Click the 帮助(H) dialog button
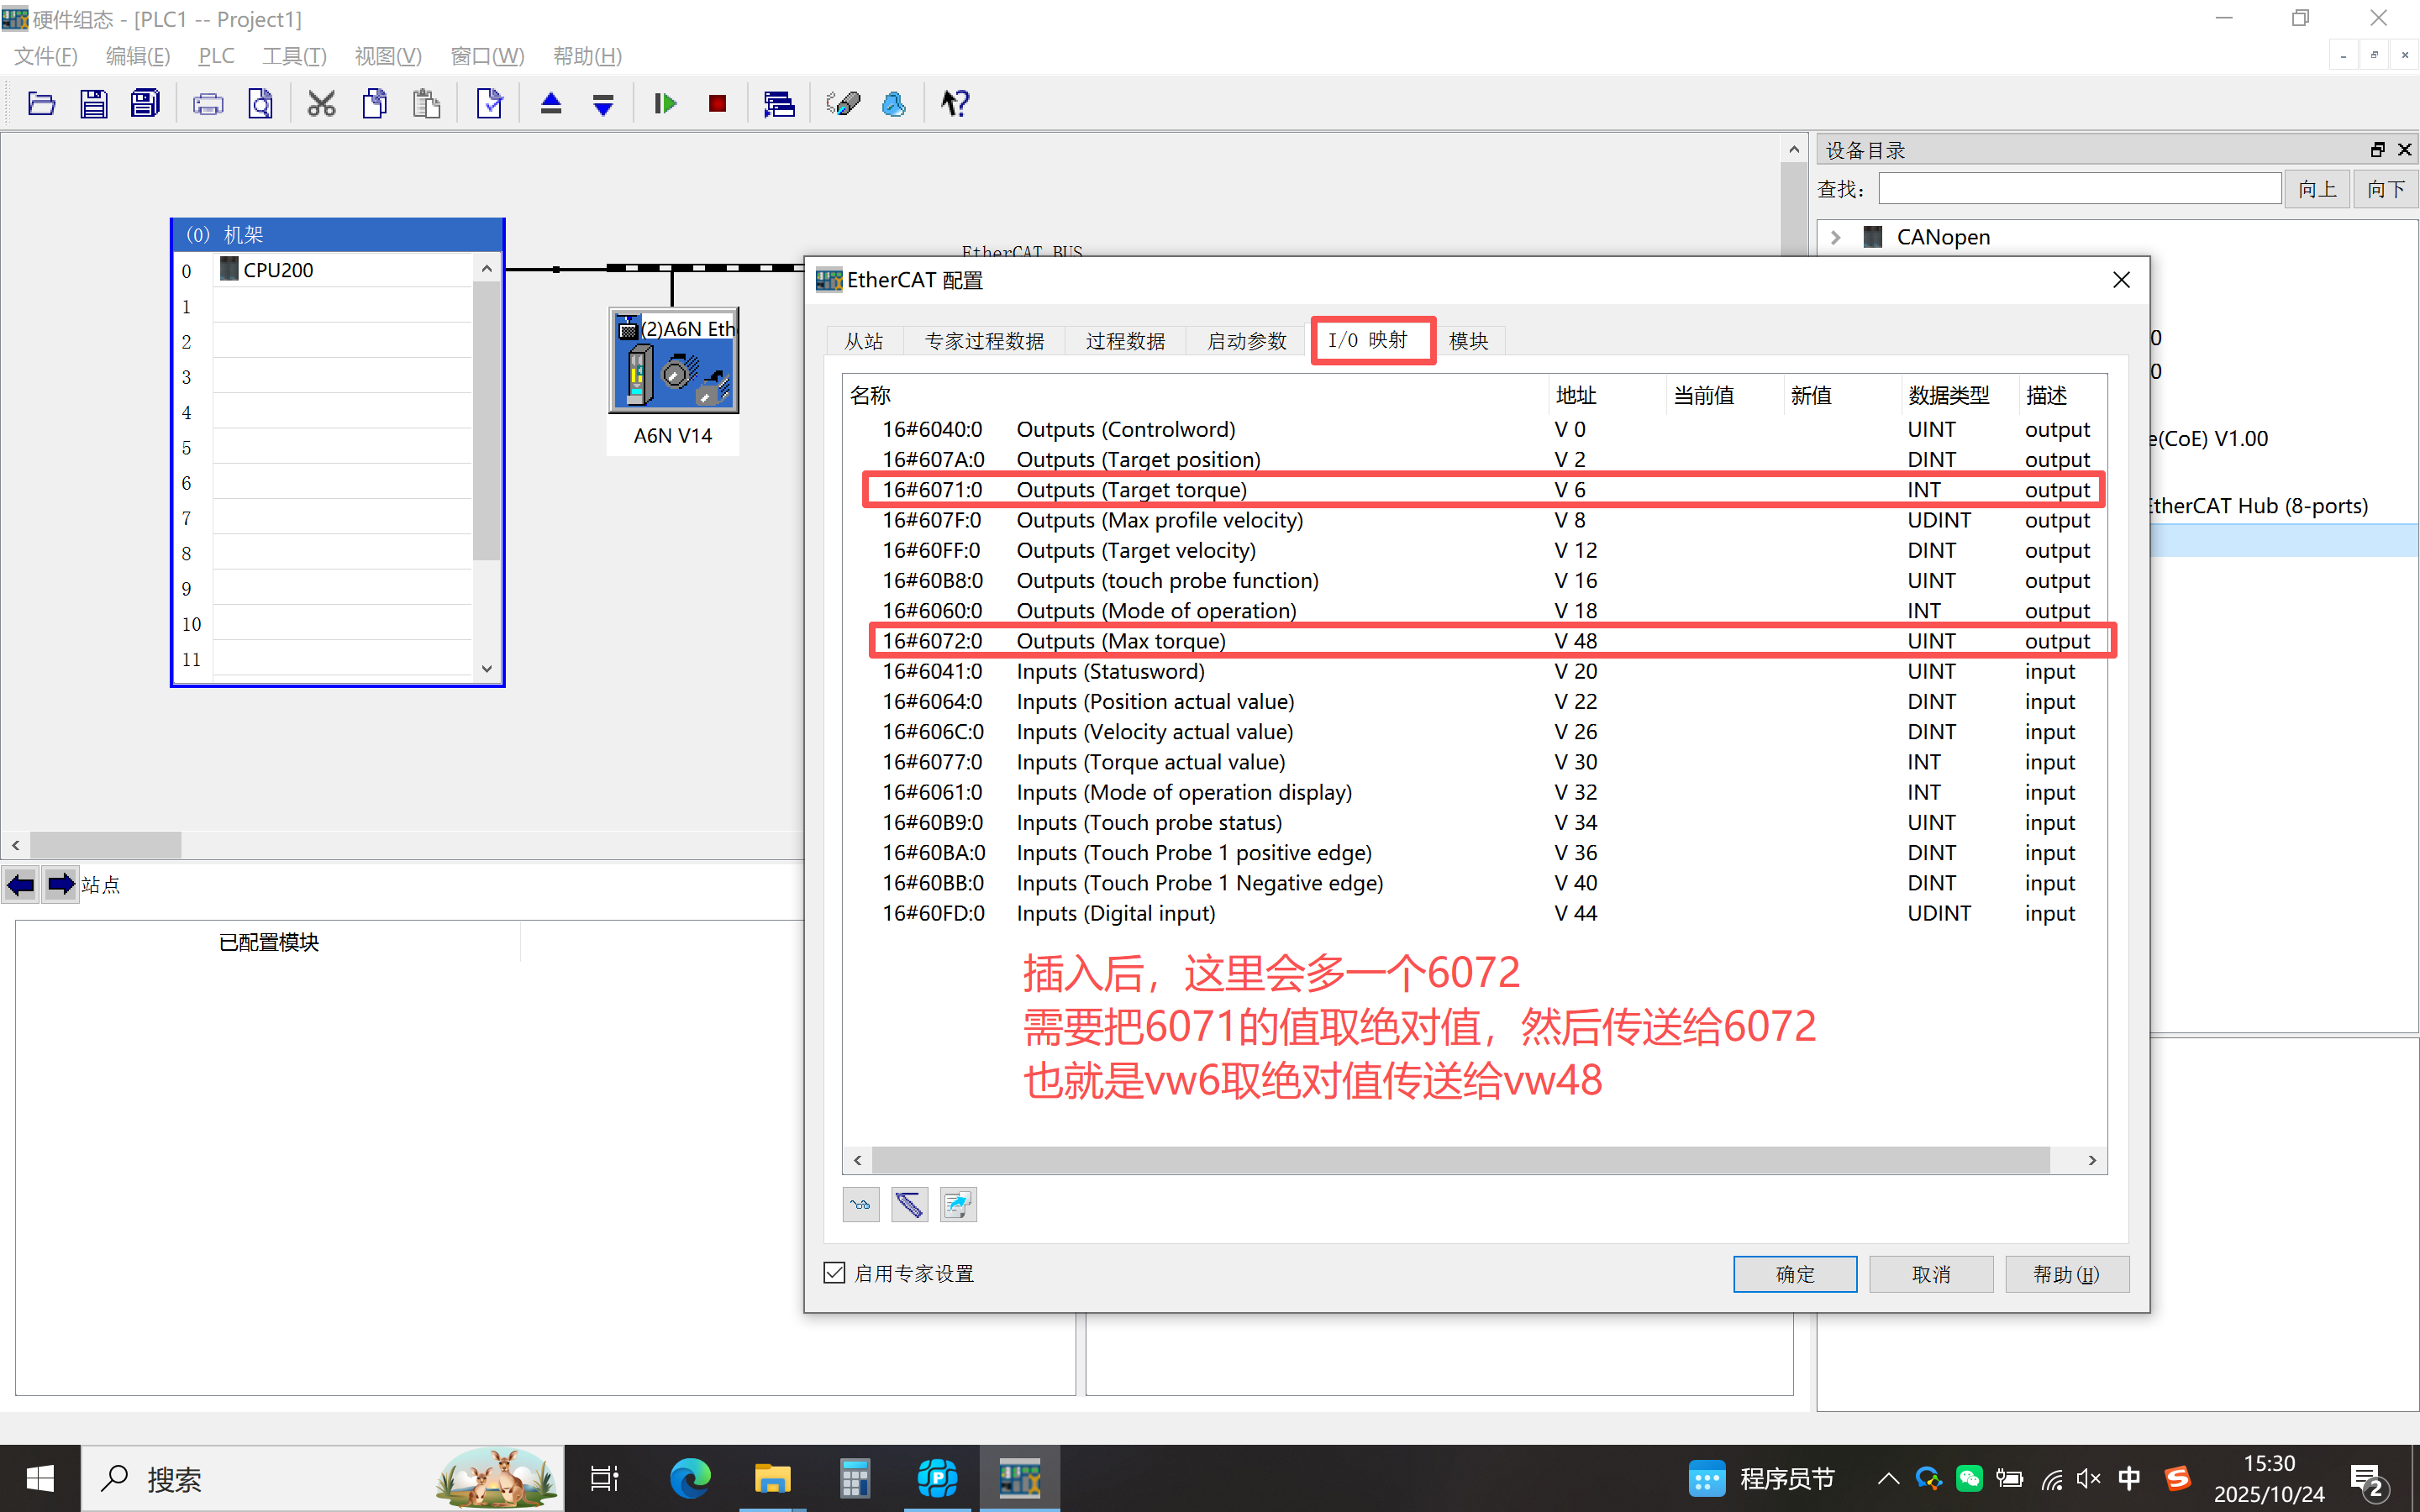 [x=2067, y=1274]
